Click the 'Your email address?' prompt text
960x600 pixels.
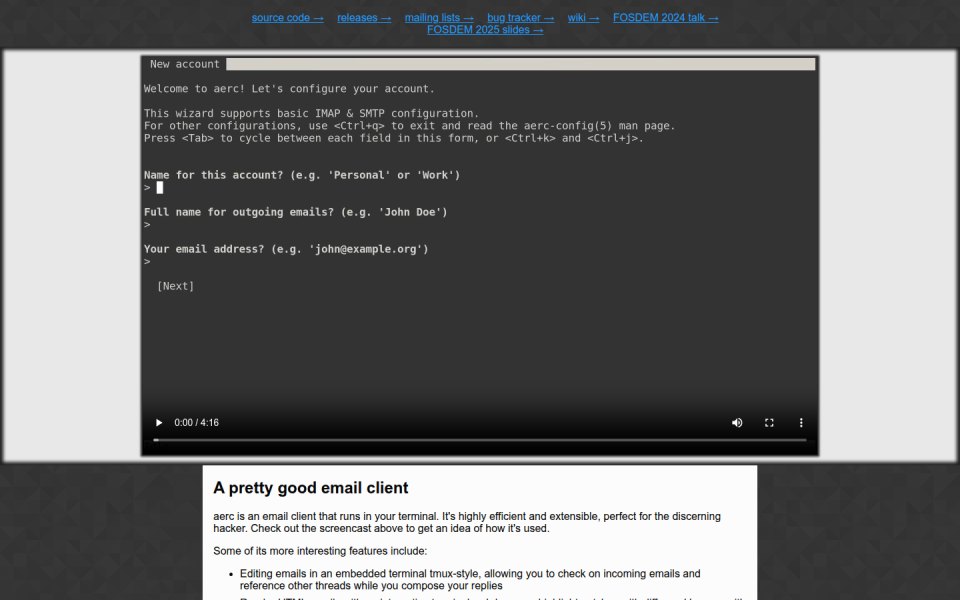point(286,249)
